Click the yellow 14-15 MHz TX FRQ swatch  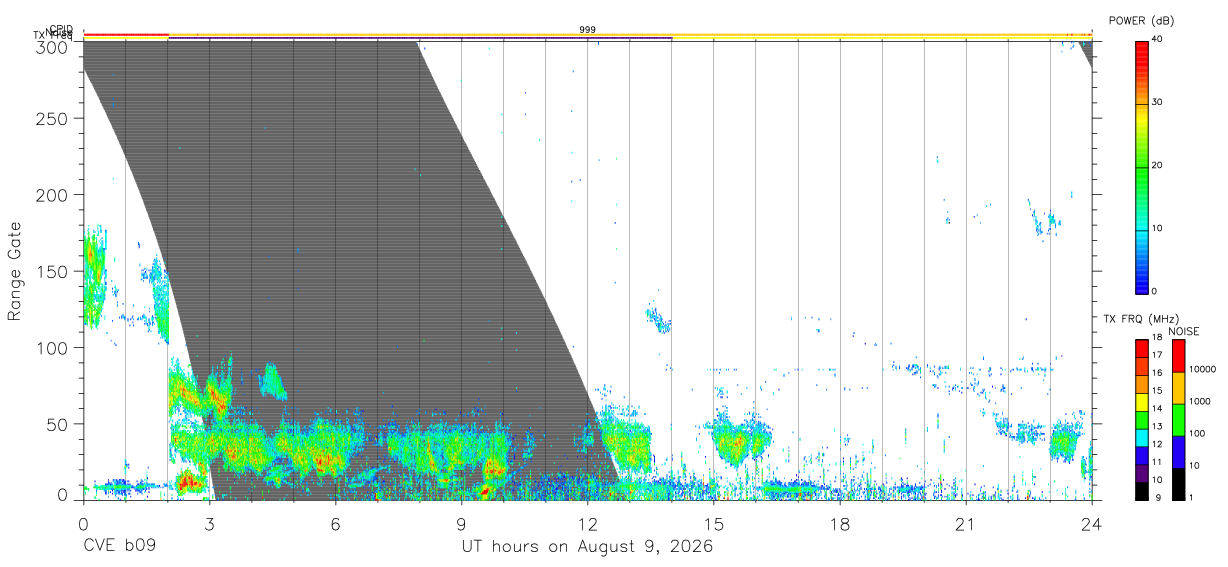click(1142, 400)
